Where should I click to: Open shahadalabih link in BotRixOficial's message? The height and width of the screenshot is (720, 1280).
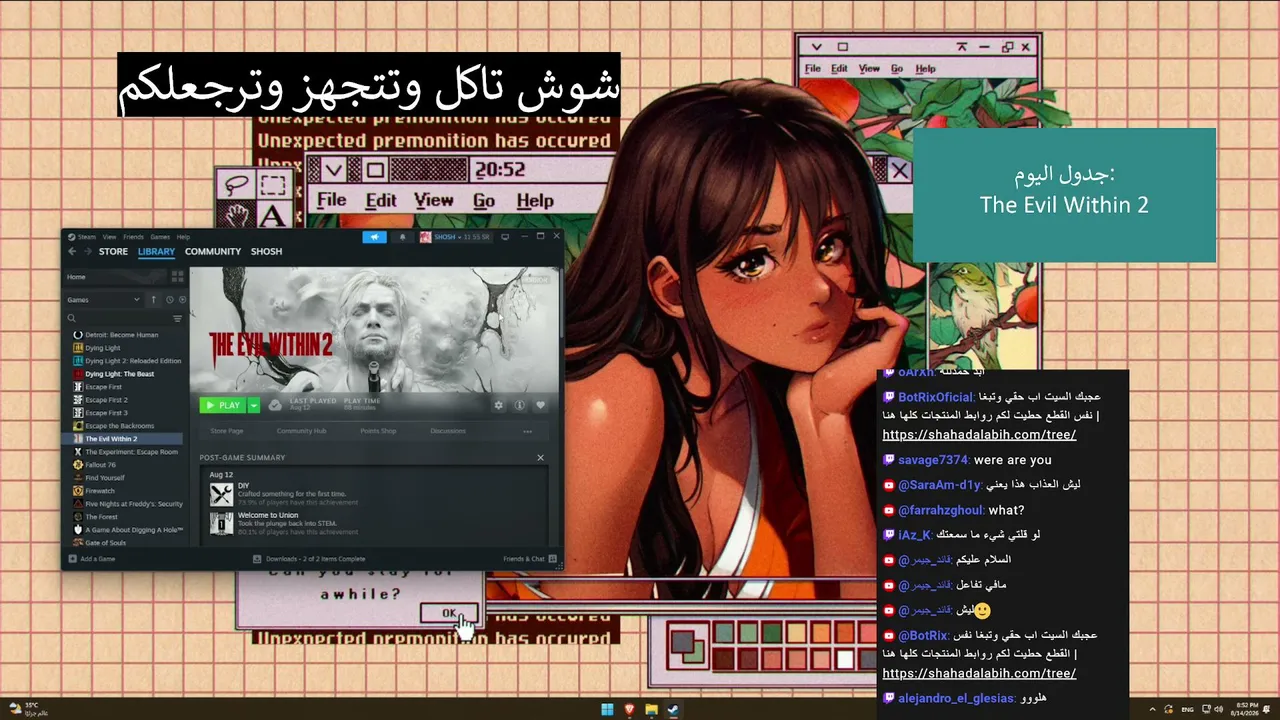[x=979, y=434]
